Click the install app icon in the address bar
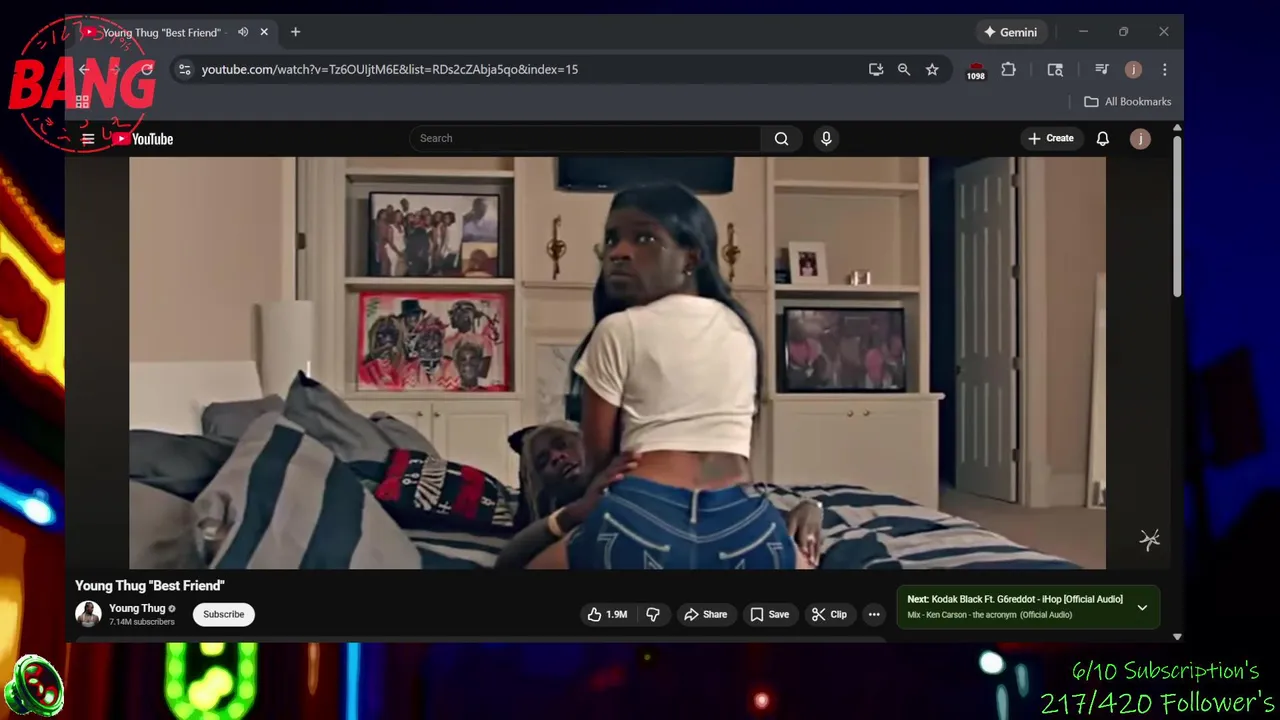The image size is (1280, 720). [876, 69]
